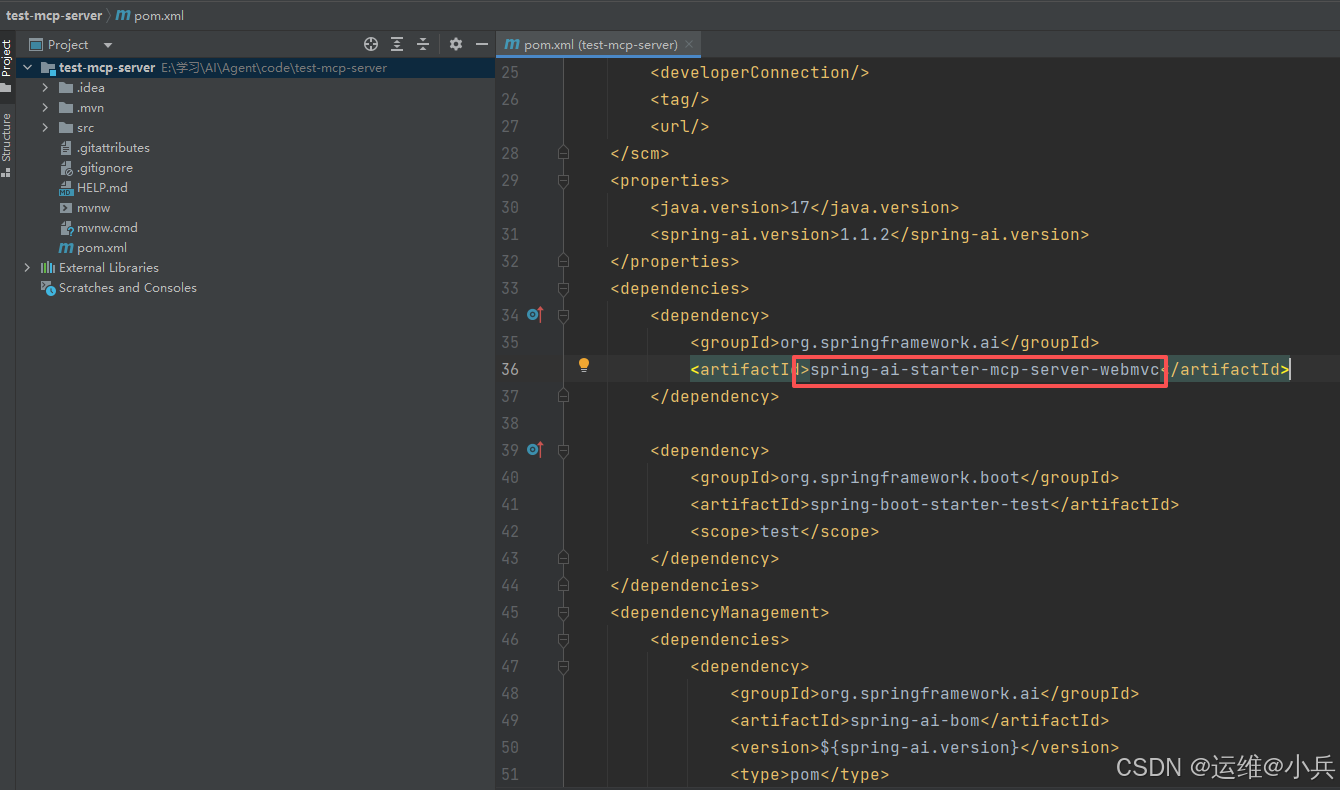Click the Scratches and Consoles icon

coord(48,288)
